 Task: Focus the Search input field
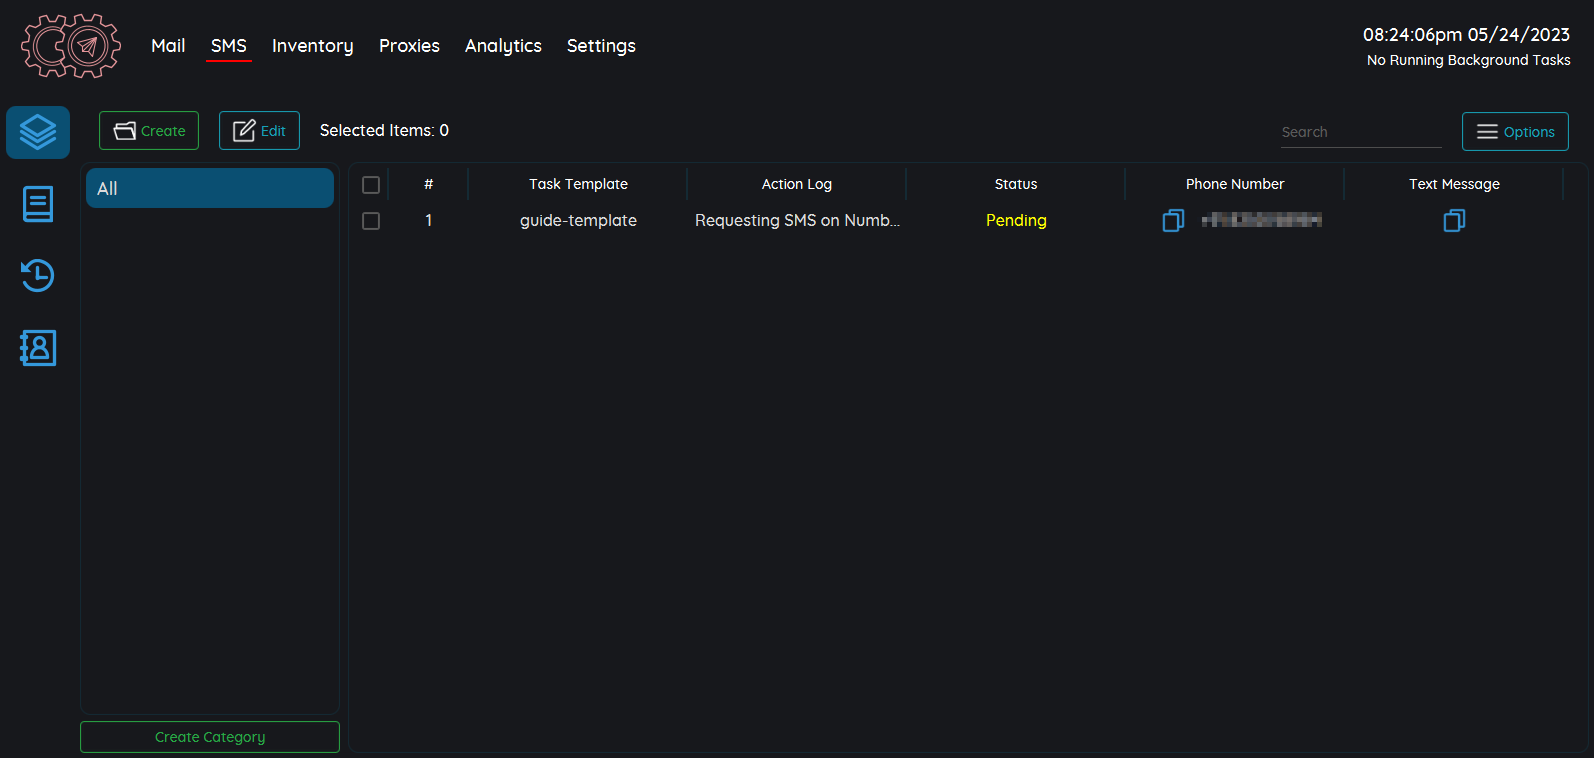[x=1360, y=132]
